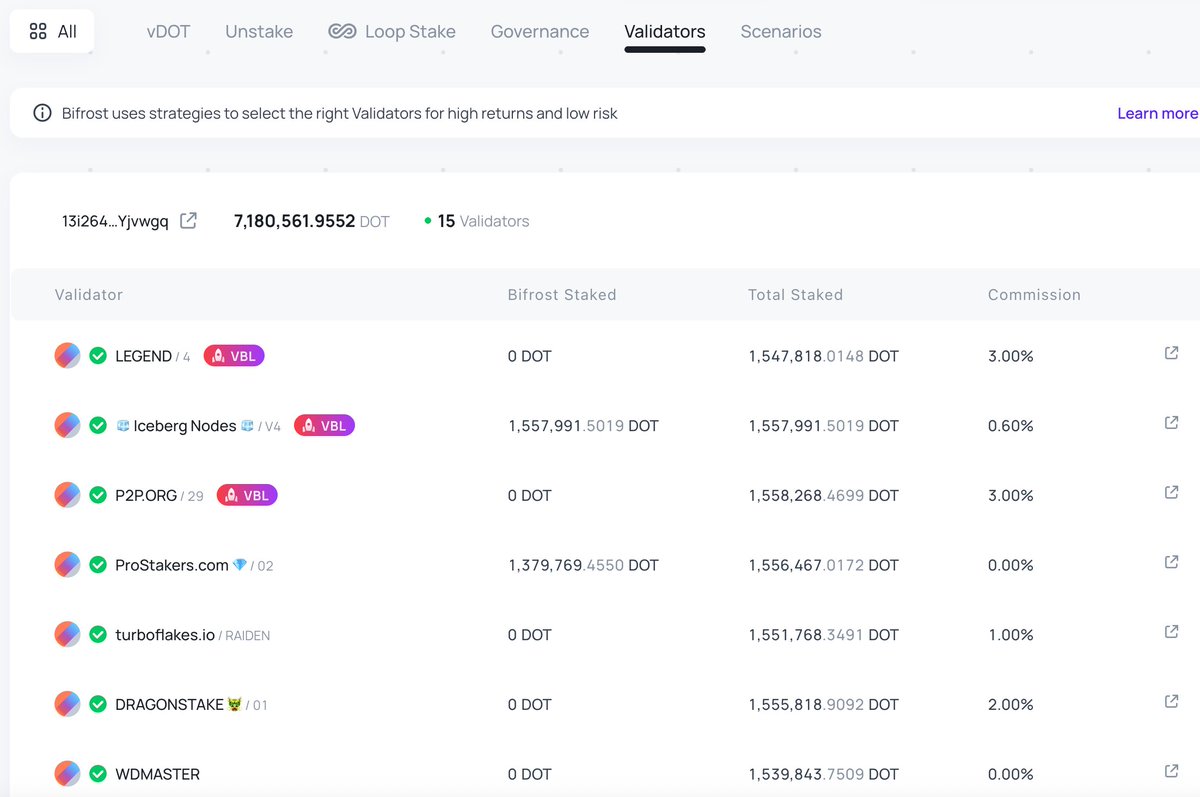This screenshot has height=797, width=1200.
Task: Click the 1,558,268.4699 DOT Total Staked value
Action: pos(823,495)
